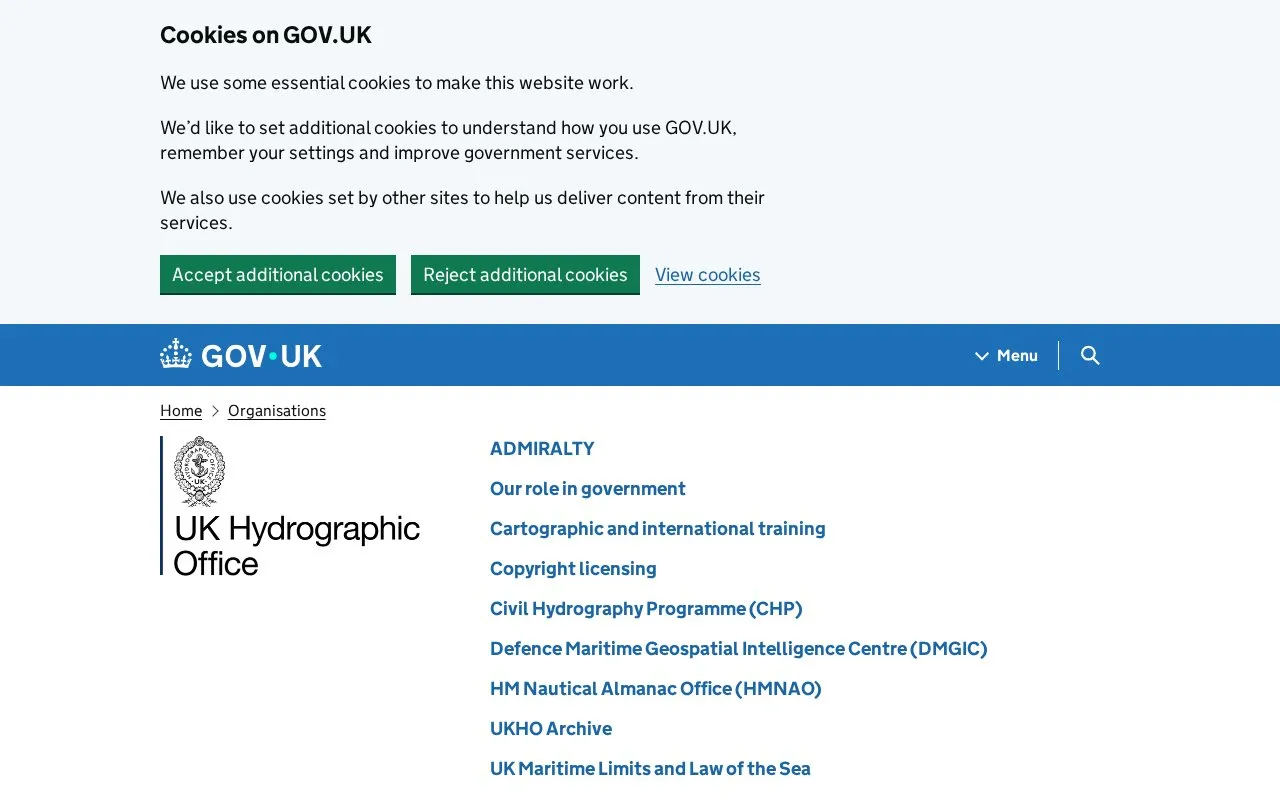The image size is (1280, 800).
Task: Go to Home breadcrumb
Action: point(181,411)
